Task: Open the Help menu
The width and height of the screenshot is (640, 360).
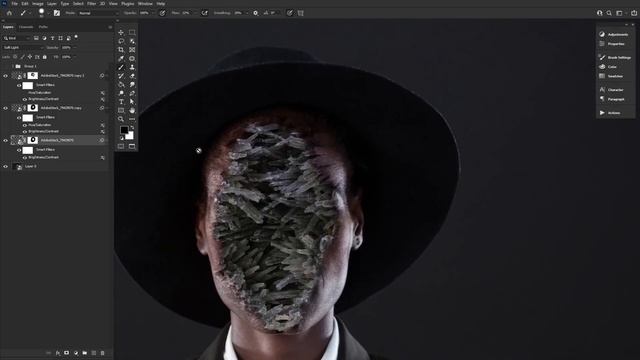Action: 161,4
